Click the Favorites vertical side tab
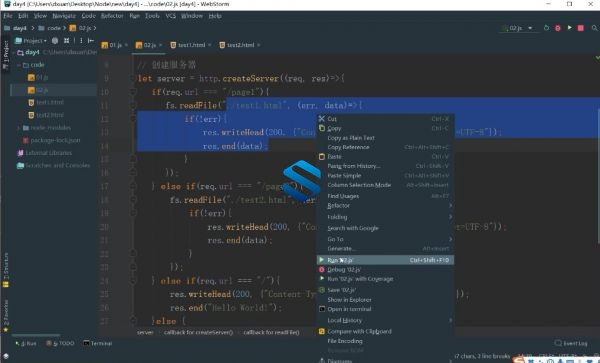The width and height of the screenshot is (600, 363). (5, 316)
